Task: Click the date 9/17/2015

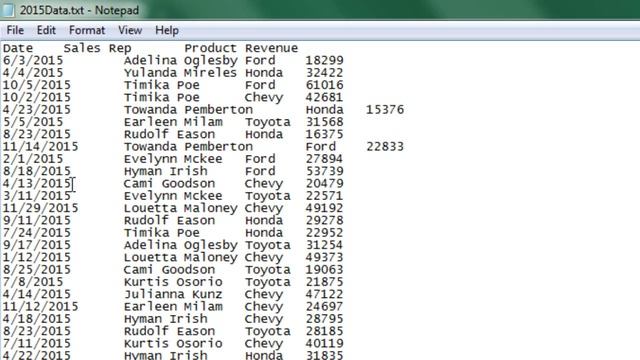Action: pos(37,245)
